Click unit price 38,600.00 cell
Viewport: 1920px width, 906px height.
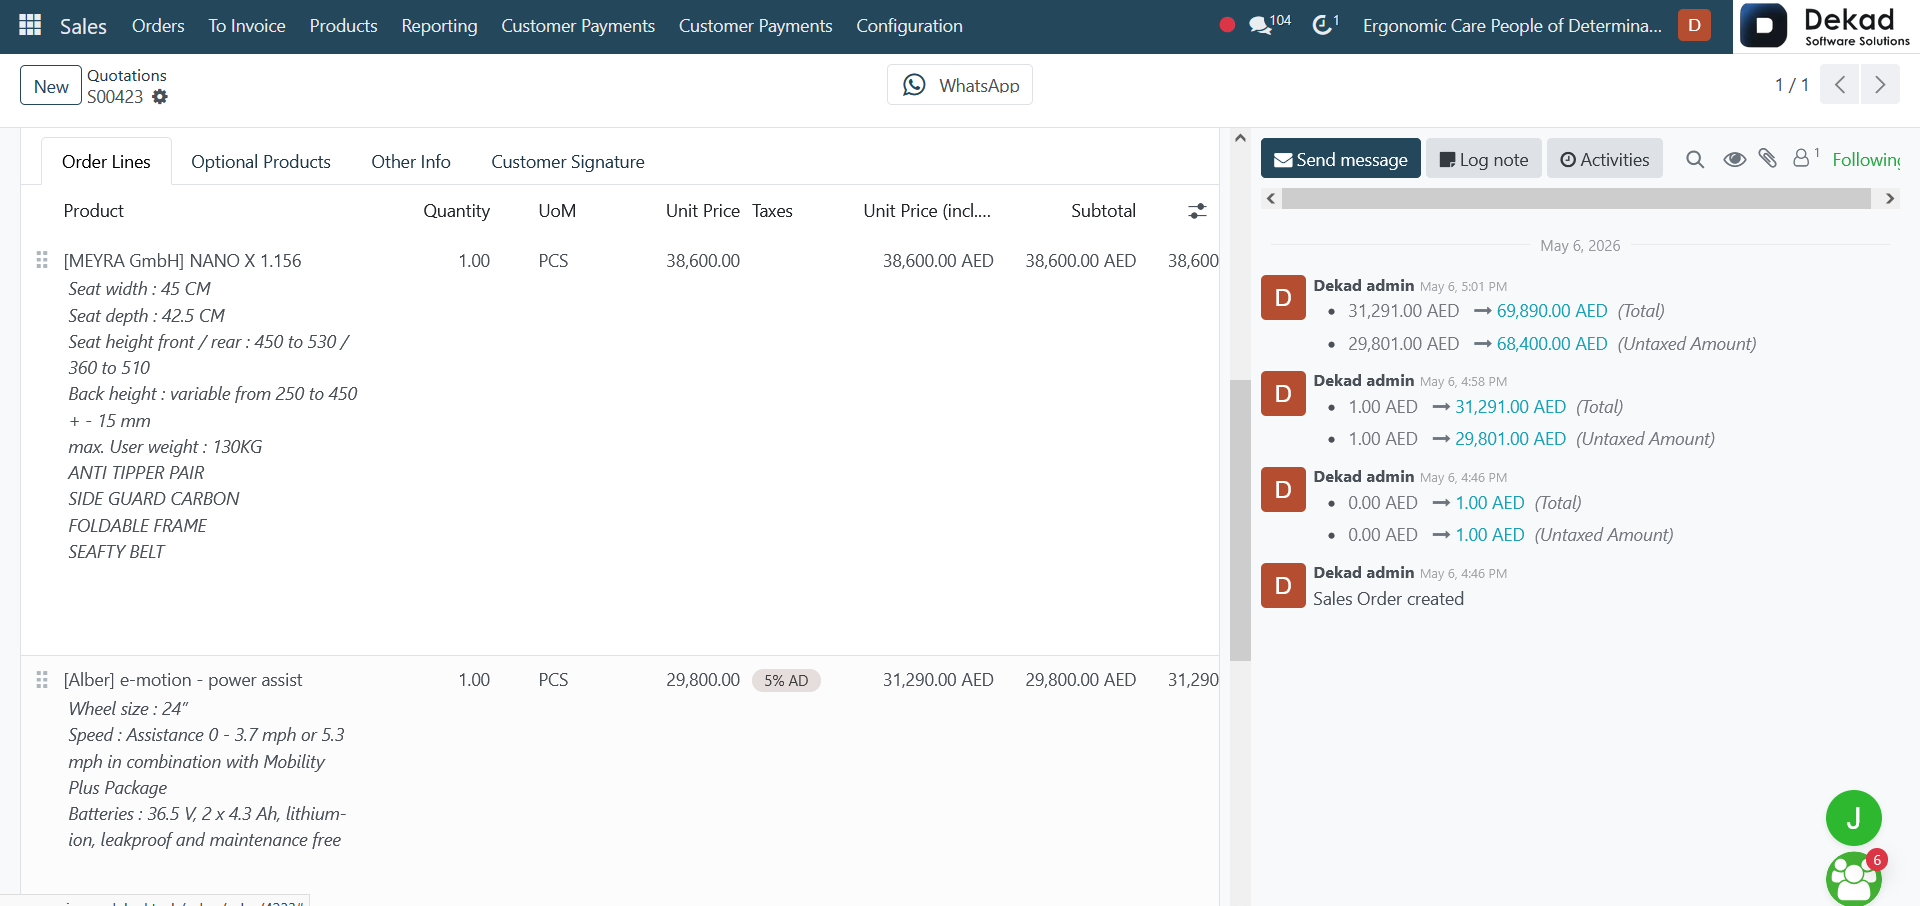[703, 261]
